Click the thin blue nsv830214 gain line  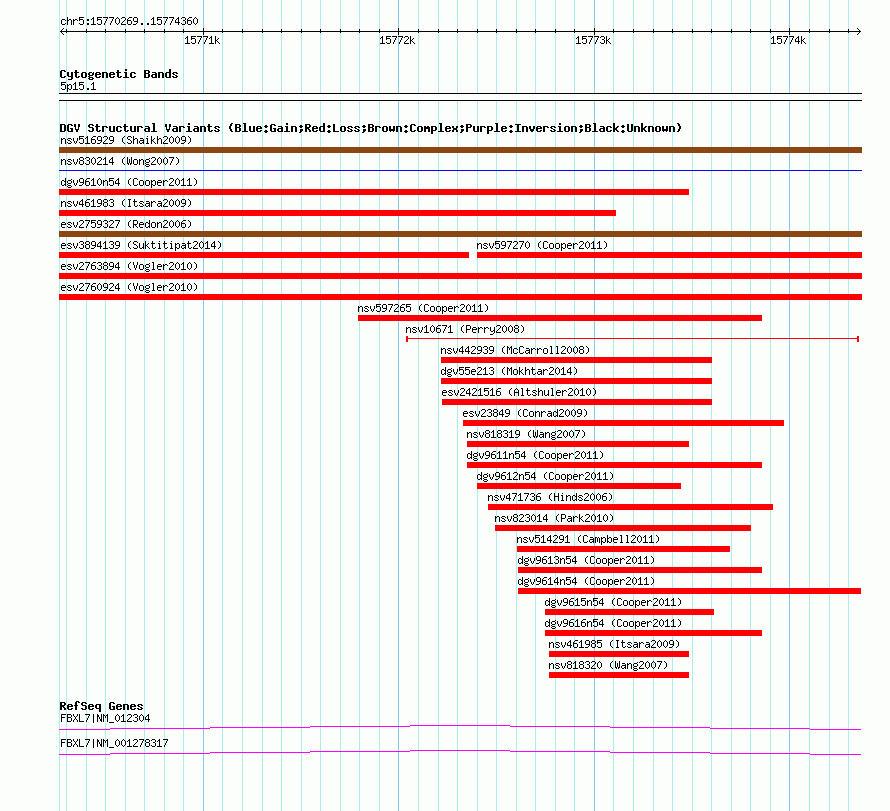point(460,170)
